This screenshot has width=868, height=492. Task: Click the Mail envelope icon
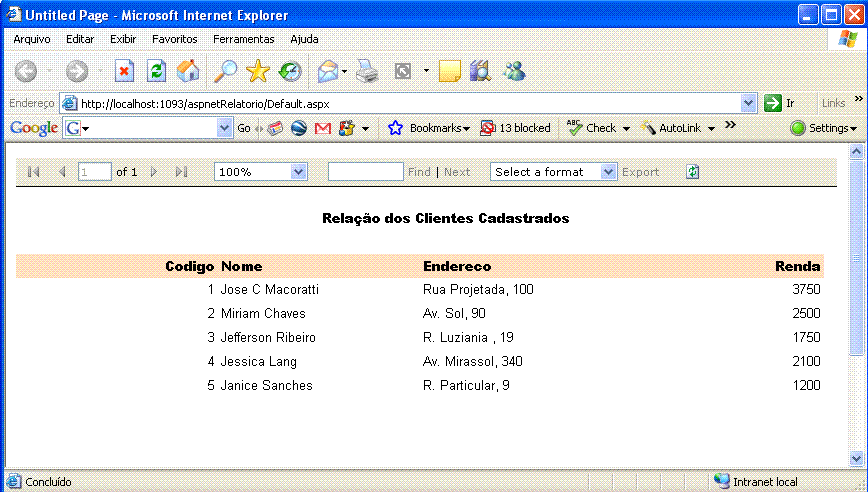(x=328, y=71)
